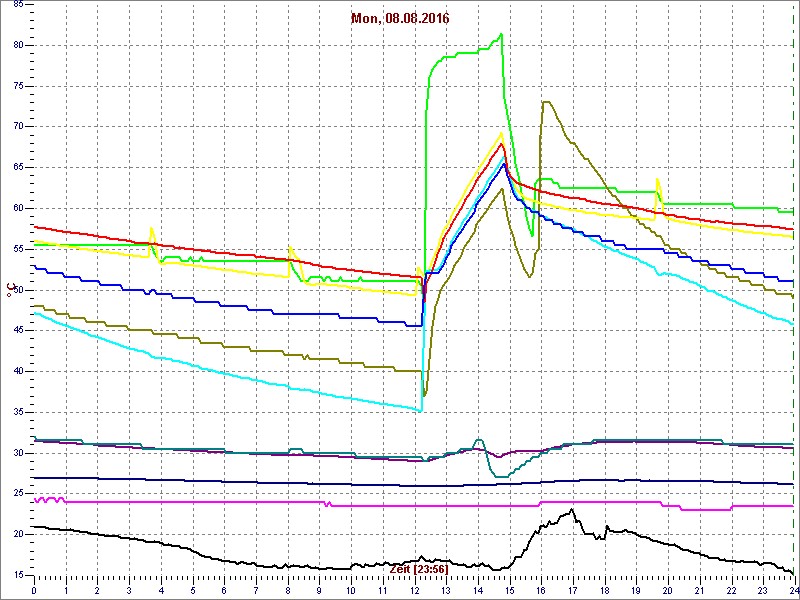Click hour 4 on the time axis

161,589
